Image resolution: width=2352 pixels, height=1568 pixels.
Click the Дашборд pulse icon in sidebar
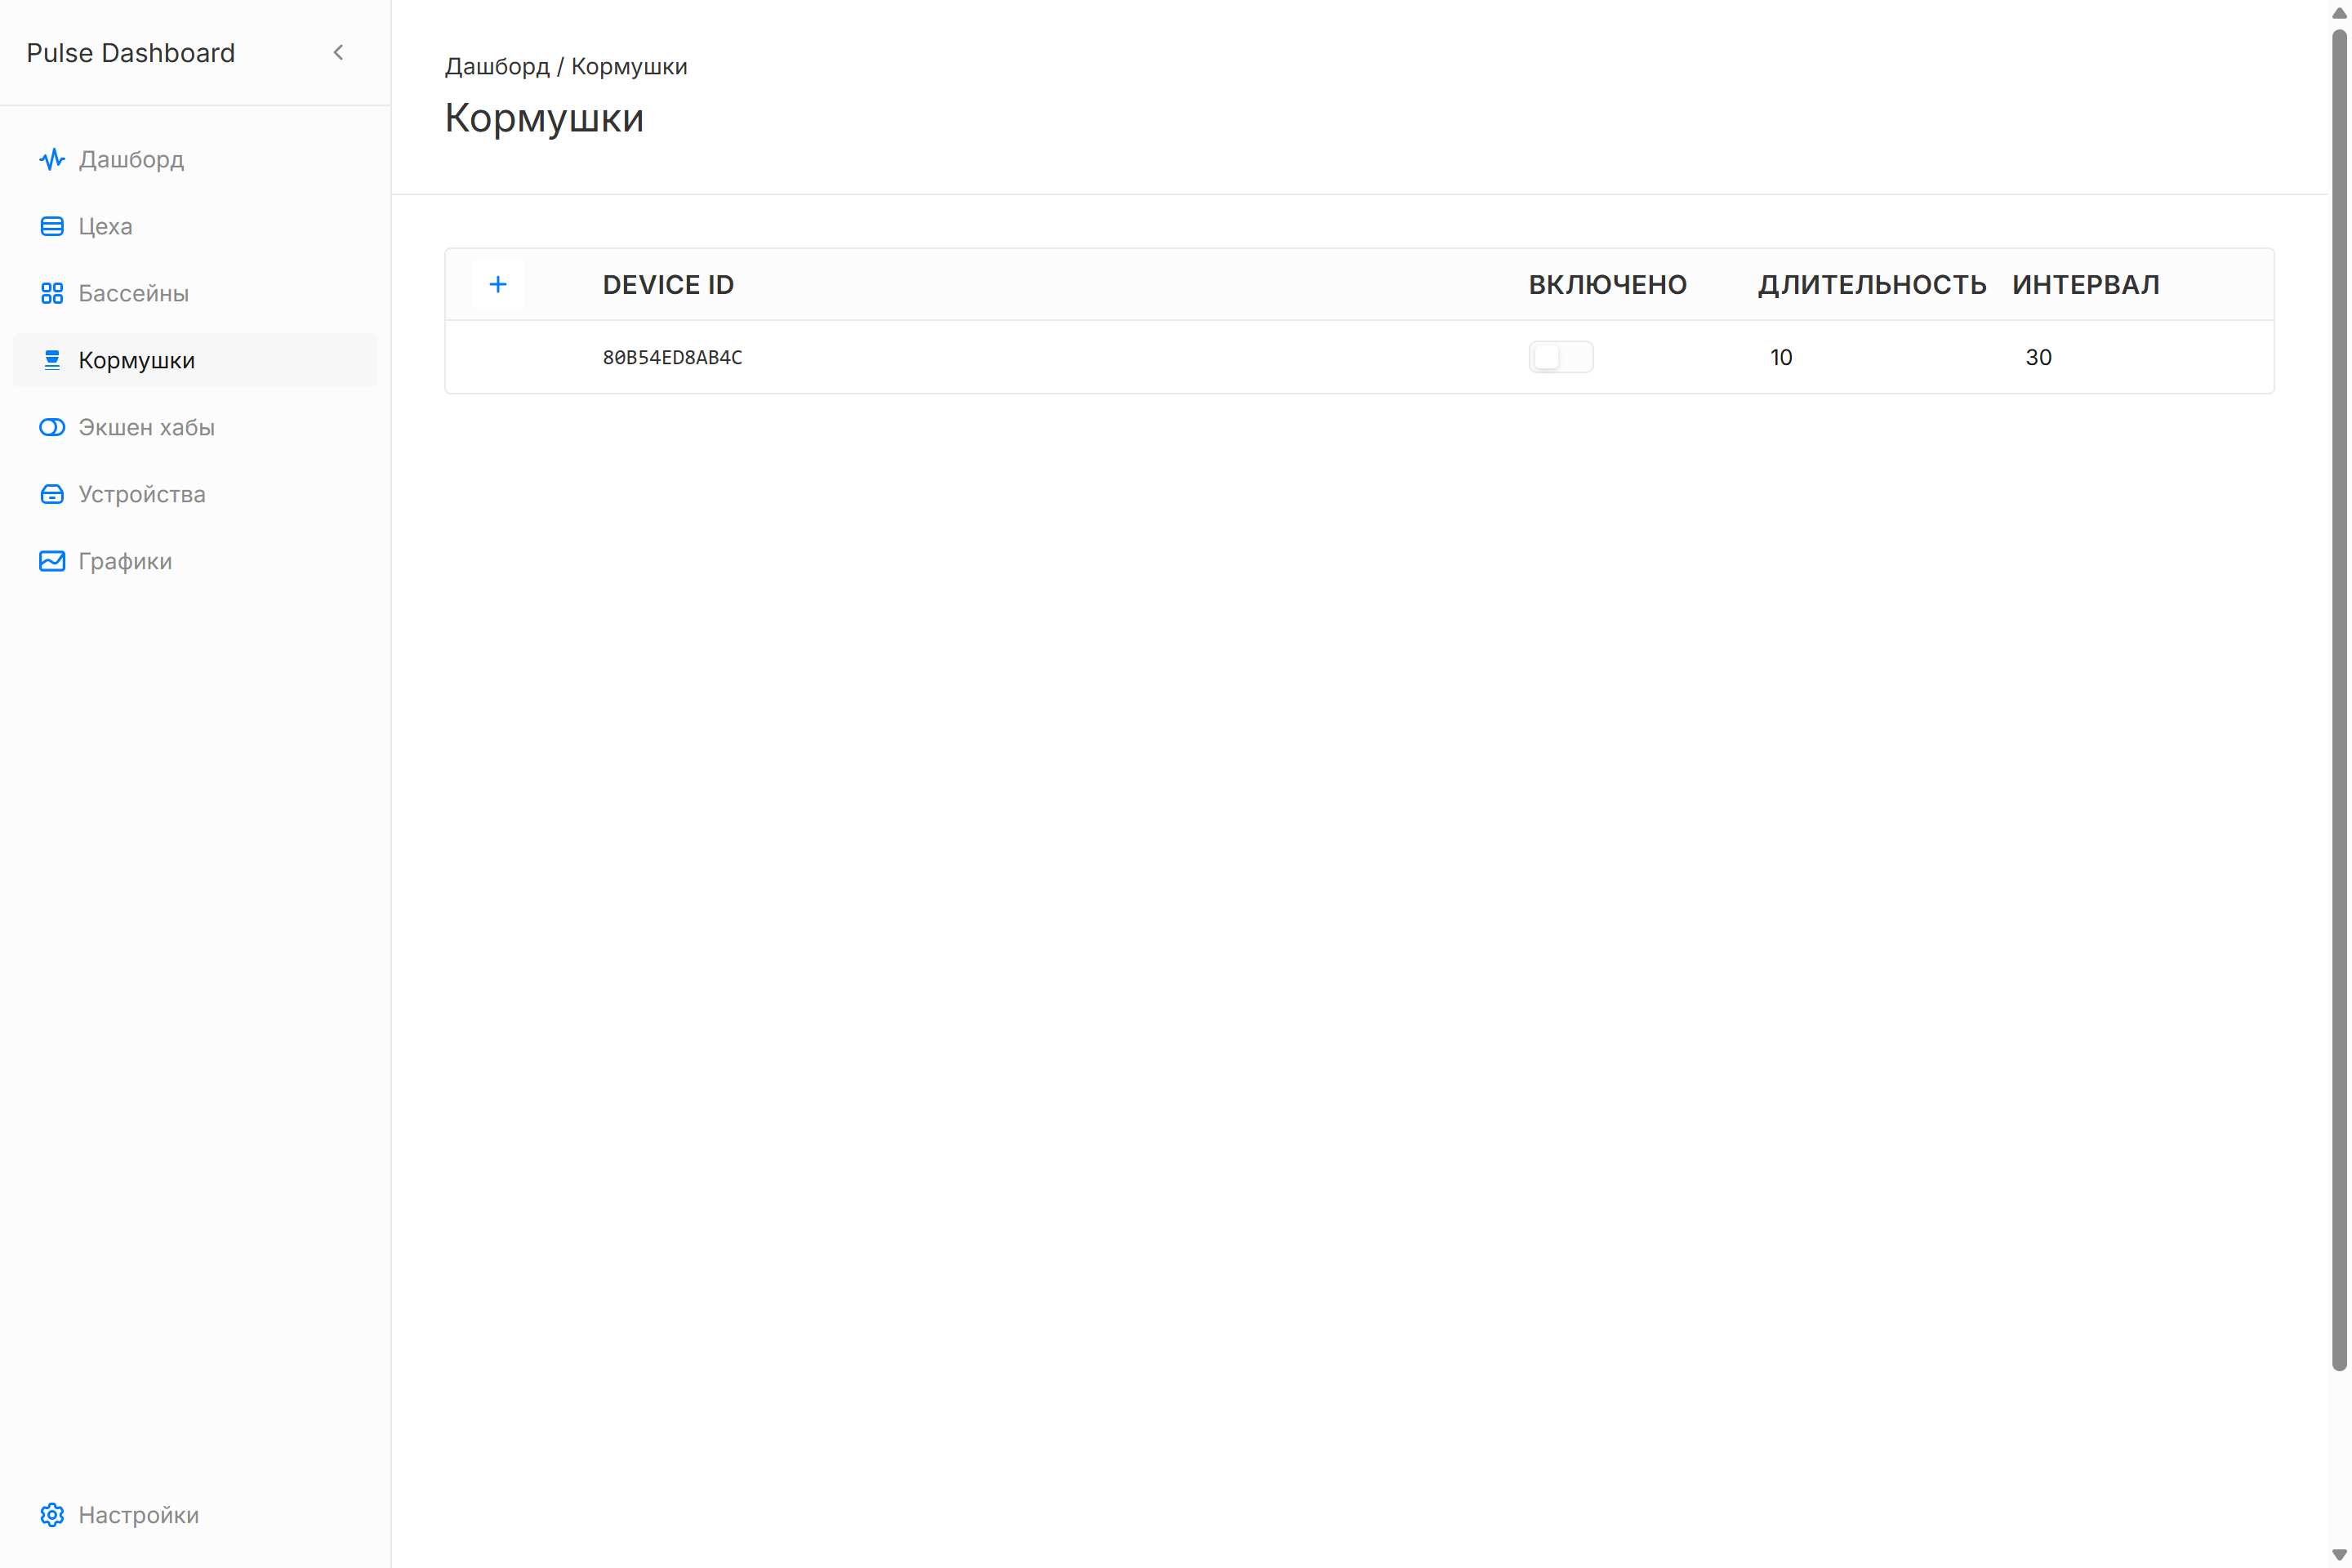pos(52,159)
